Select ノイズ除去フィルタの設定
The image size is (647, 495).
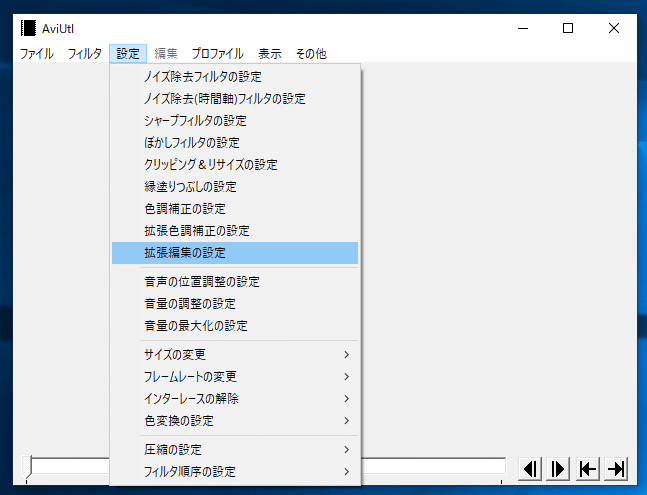(235, 77)
